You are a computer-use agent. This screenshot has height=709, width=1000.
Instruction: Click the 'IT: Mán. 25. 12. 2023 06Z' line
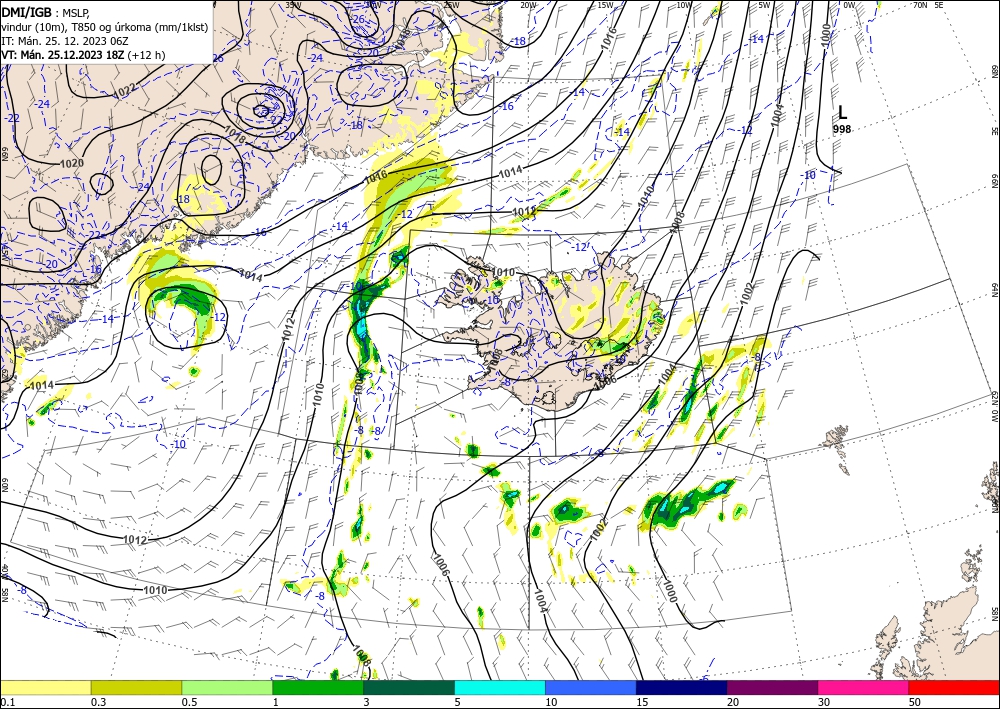click(x=64, y=41)
